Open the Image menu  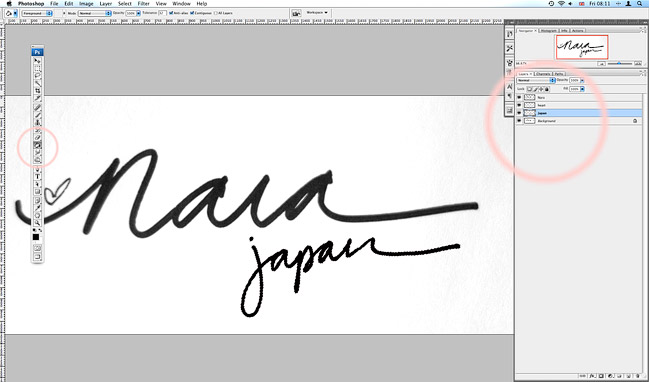click(x=86, y=4)
